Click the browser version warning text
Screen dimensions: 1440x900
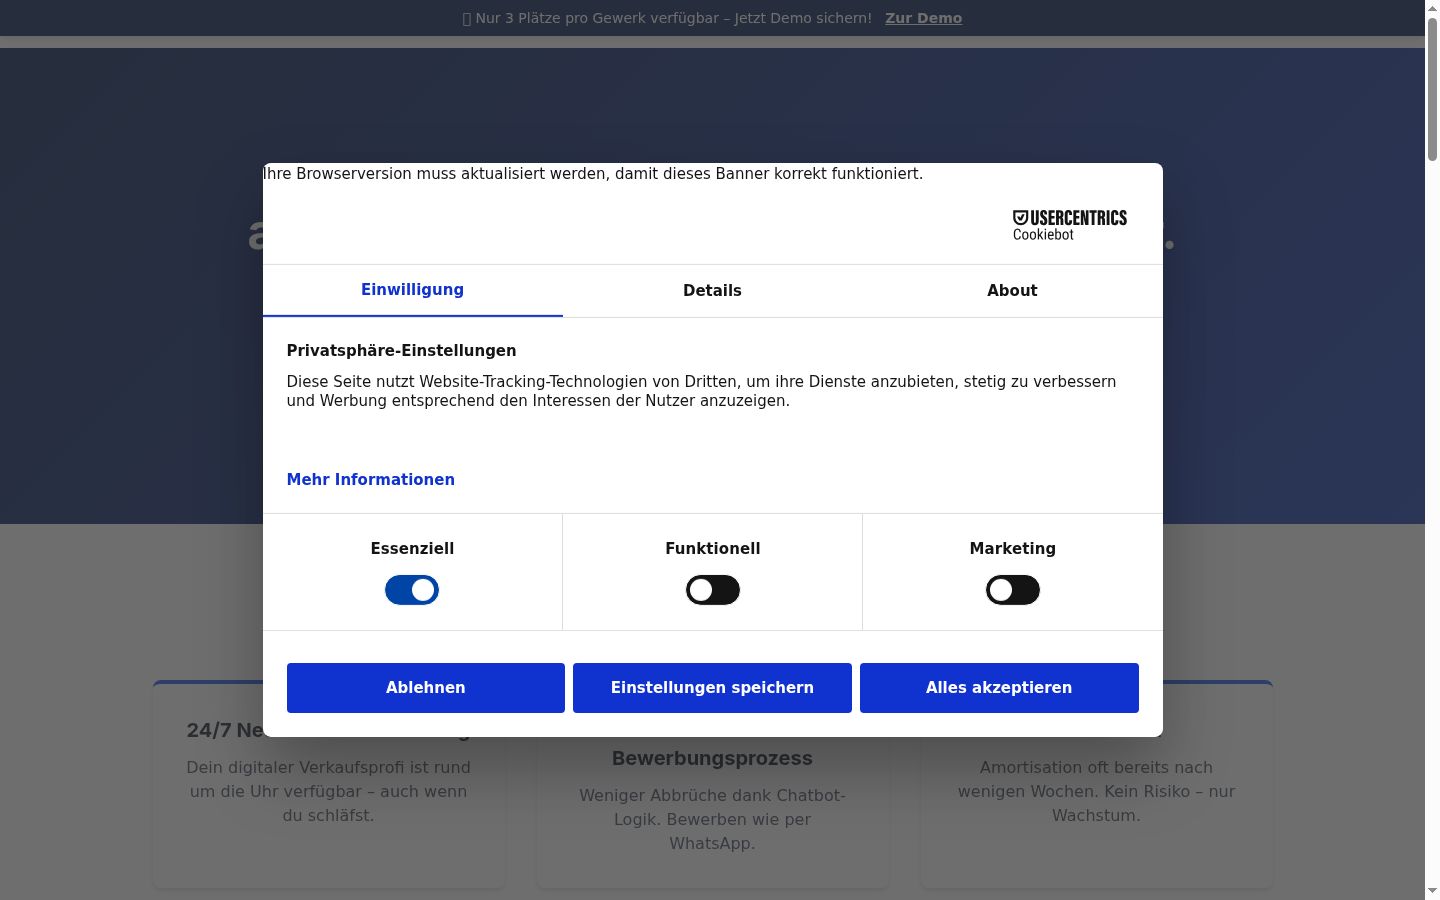[x=593, y=174]
